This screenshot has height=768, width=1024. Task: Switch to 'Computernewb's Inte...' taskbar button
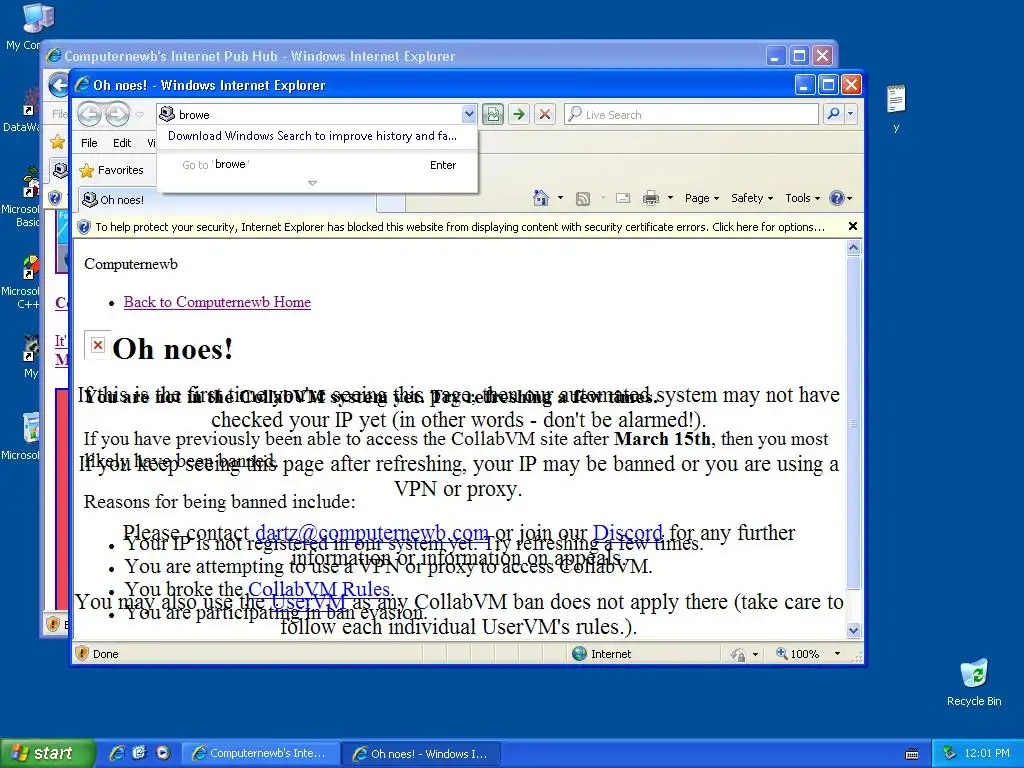click(260, 754)
